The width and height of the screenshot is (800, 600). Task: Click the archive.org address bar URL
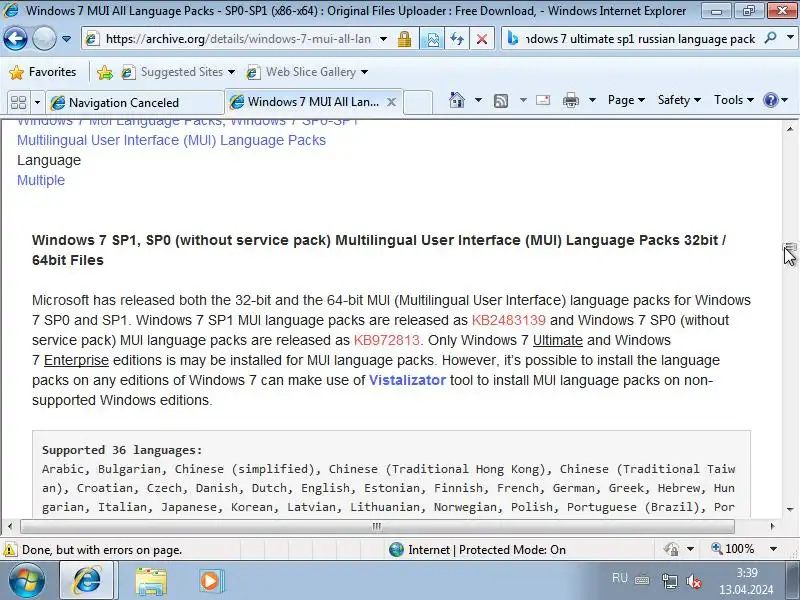[238, 39]
